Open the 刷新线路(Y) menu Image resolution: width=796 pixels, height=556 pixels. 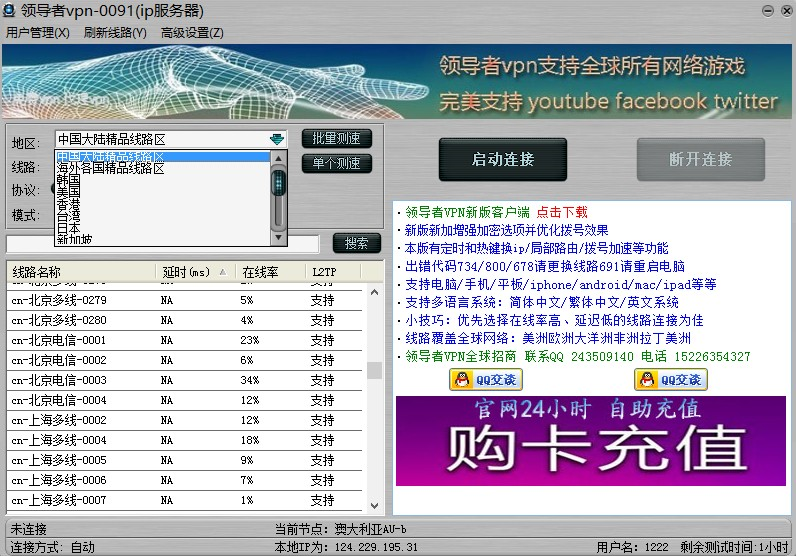tap(115, 32)
